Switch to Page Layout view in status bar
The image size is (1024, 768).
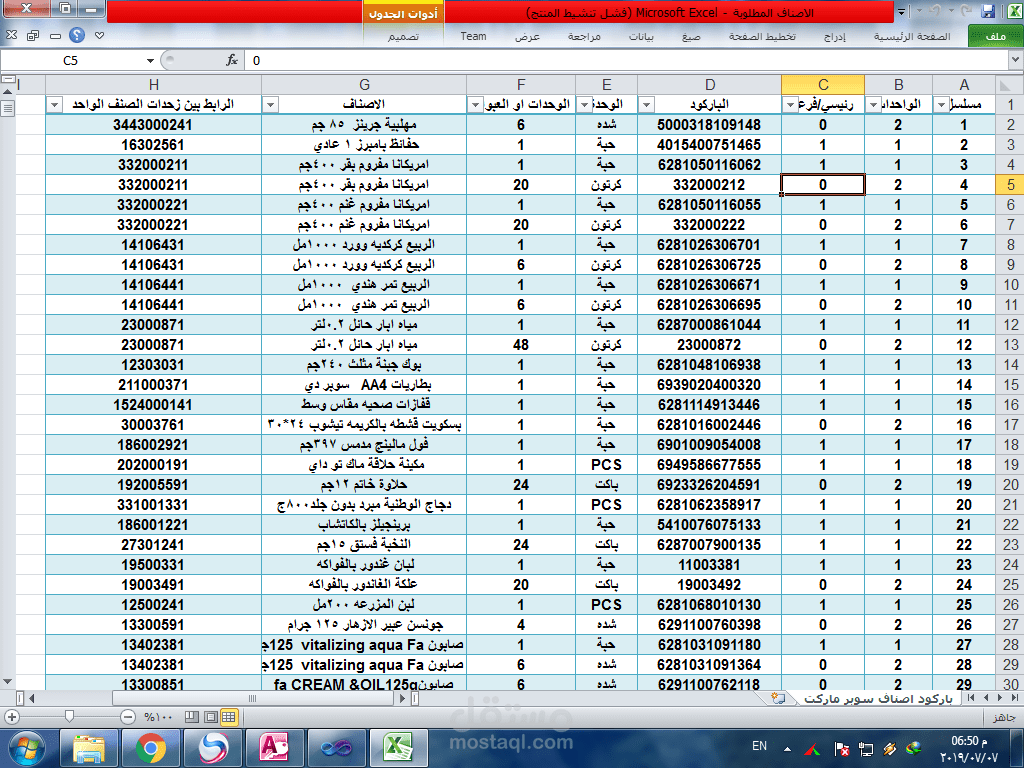tap(211, 717)
